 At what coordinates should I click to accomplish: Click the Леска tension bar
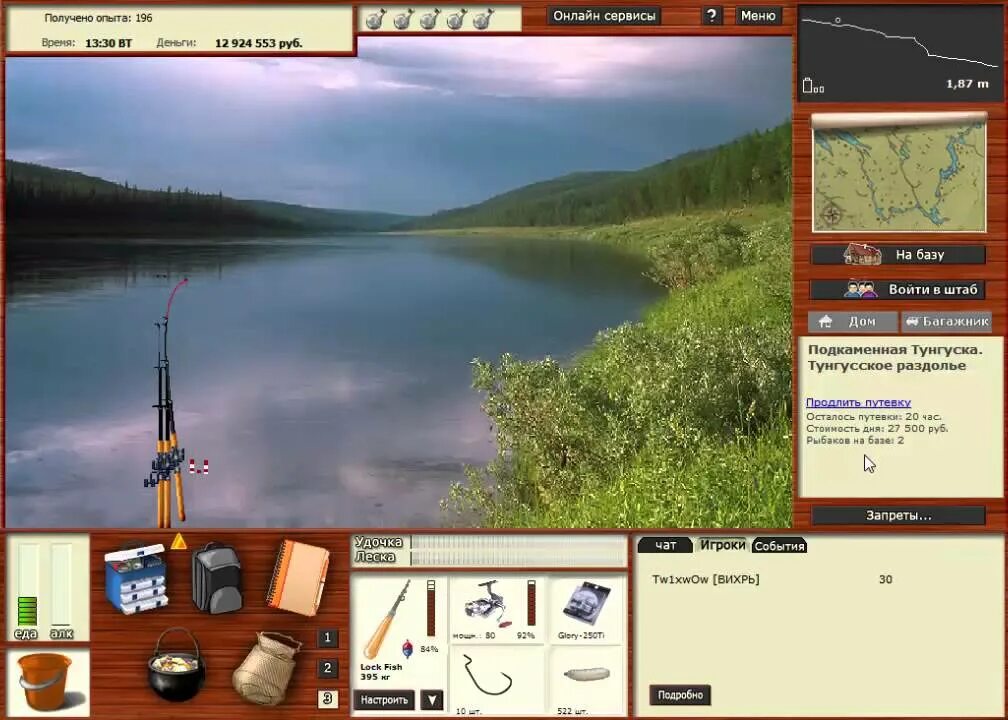(x=518, y=558)
